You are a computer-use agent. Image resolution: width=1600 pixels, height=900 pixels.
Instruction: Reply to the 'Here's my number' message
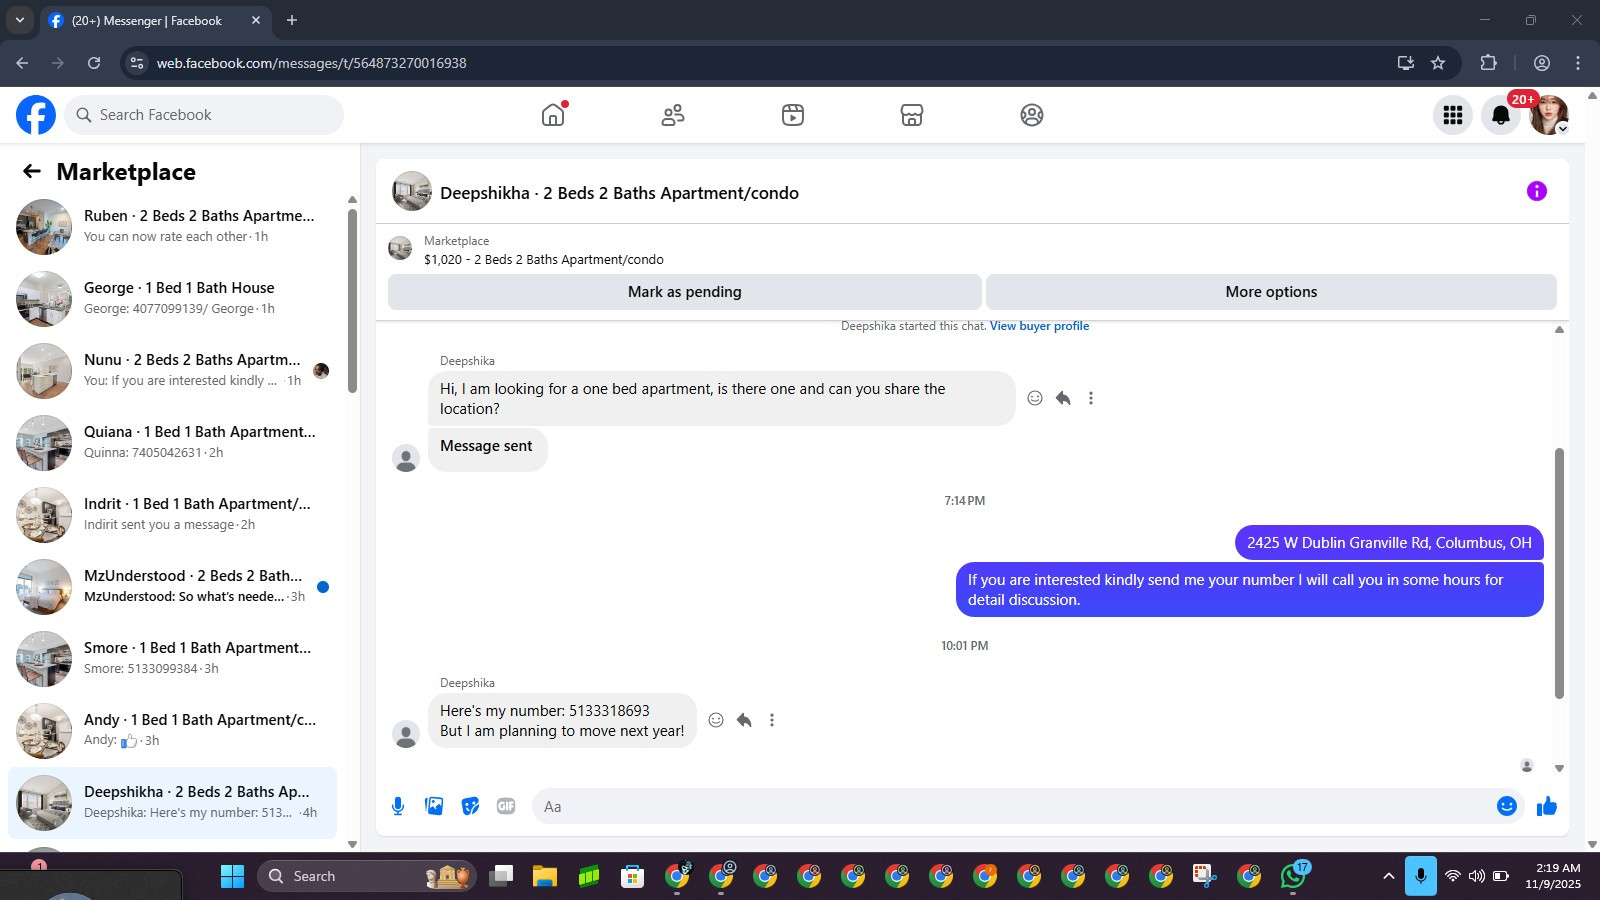point(744,720)
